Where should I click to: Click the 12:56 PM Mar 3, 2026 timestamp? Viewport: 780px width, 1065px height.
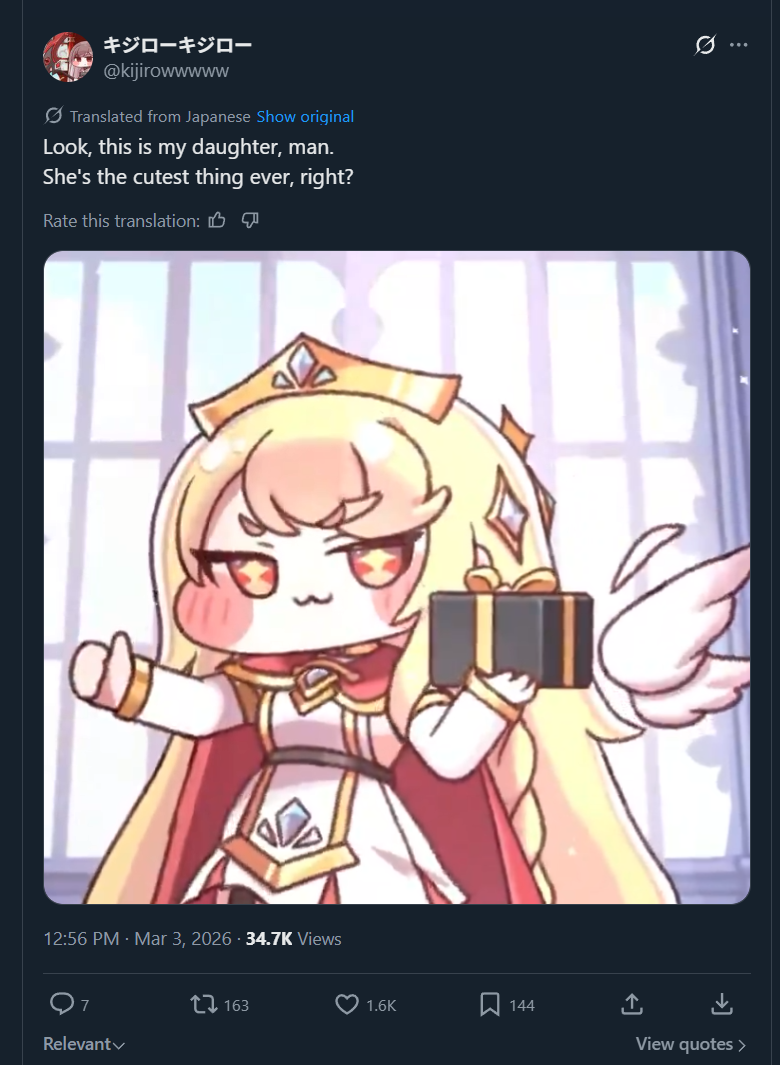(137, 939)
